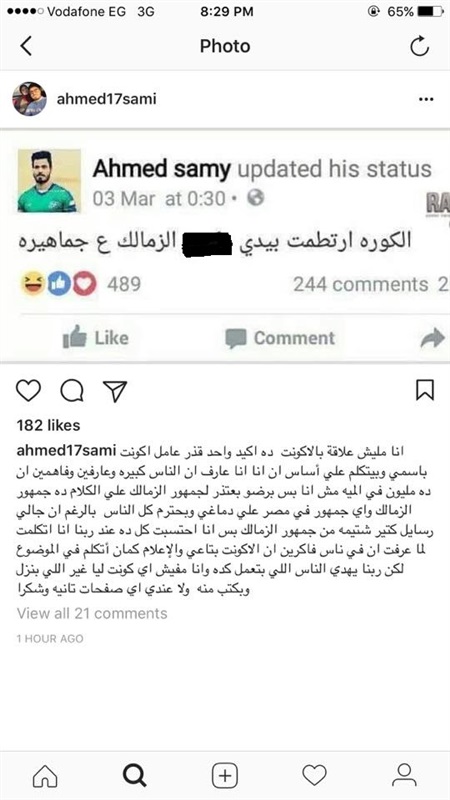Tap the refresh icon in the header

[419, 46]
